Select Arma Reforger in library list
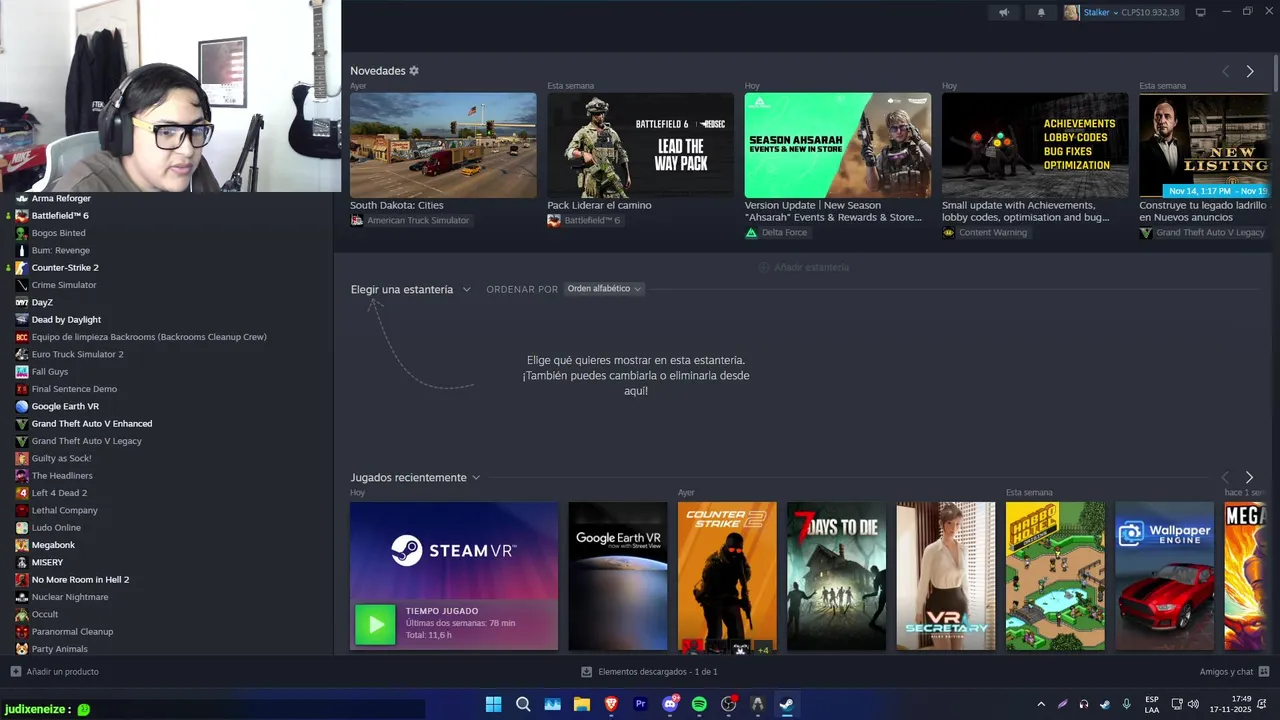The width and height of the screenshot is (1280, 720). [61, 198]
